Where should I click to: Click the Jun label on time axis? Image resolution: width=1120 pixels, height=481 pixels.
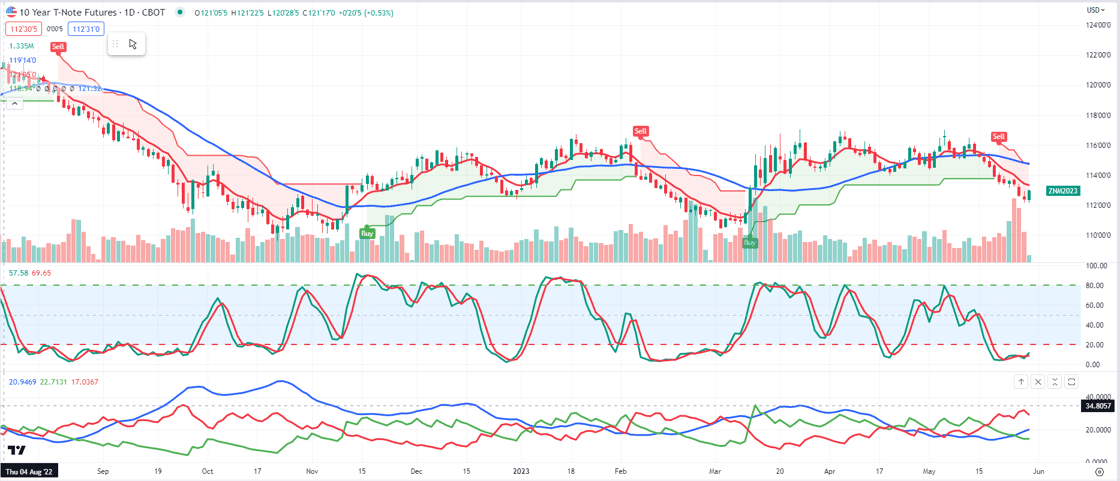coord(1037,472)
